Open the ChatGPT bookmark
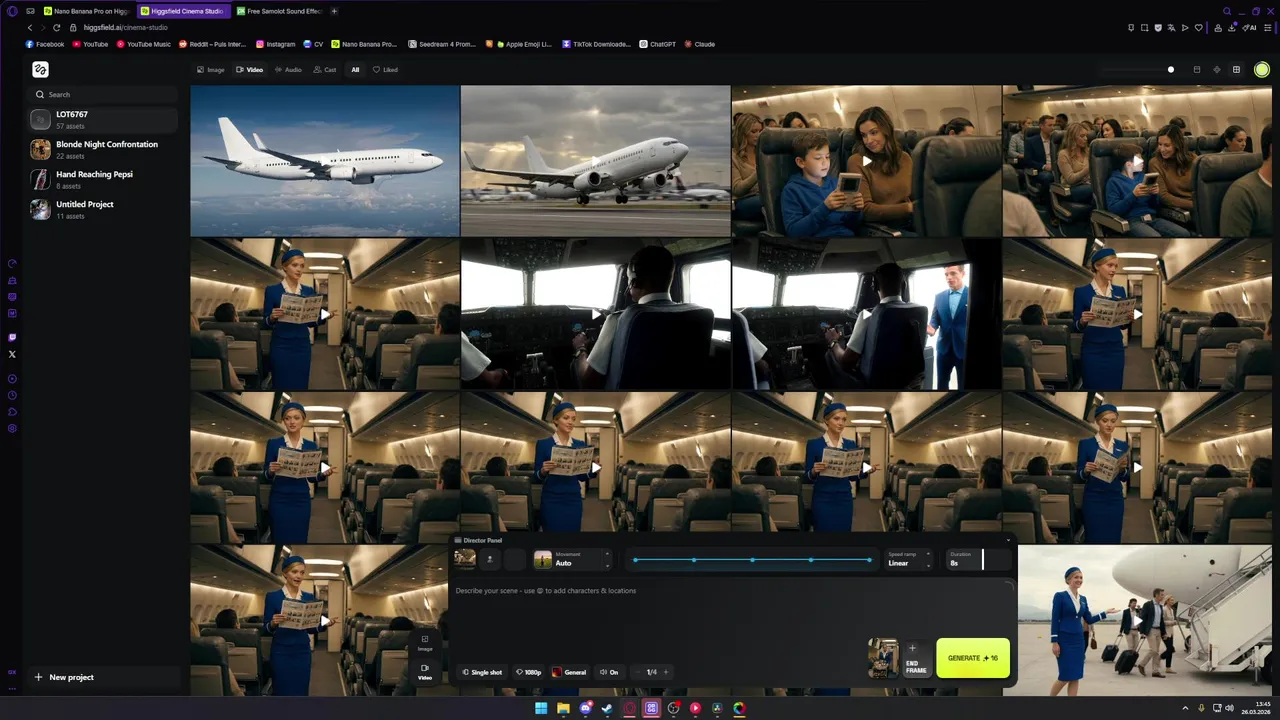 coord(658,44)
